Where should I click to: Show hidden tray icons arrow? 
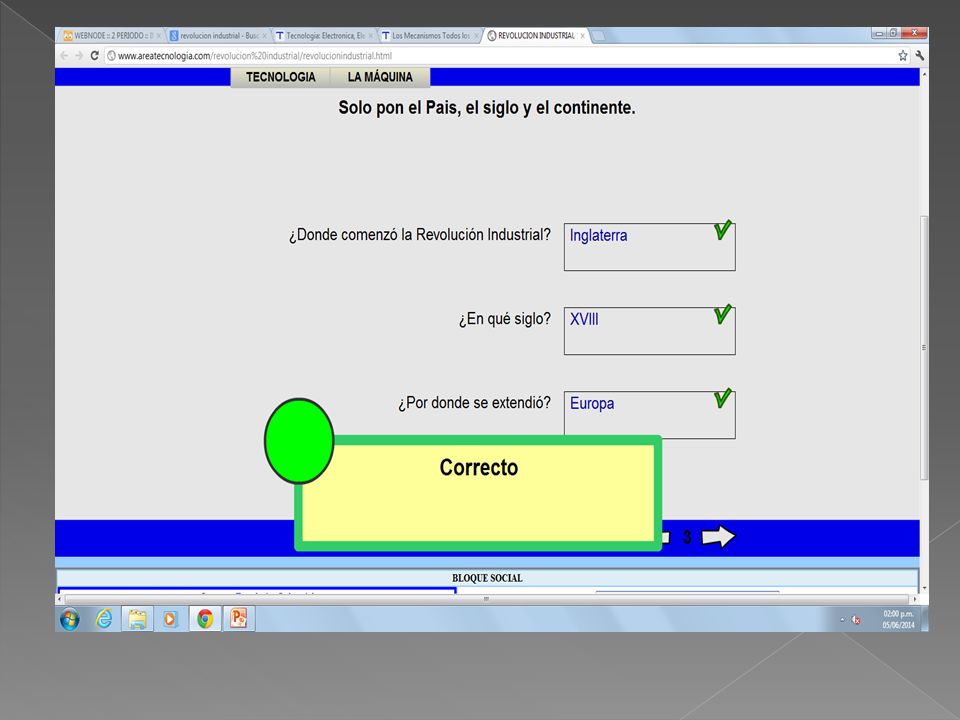point(842,620)
